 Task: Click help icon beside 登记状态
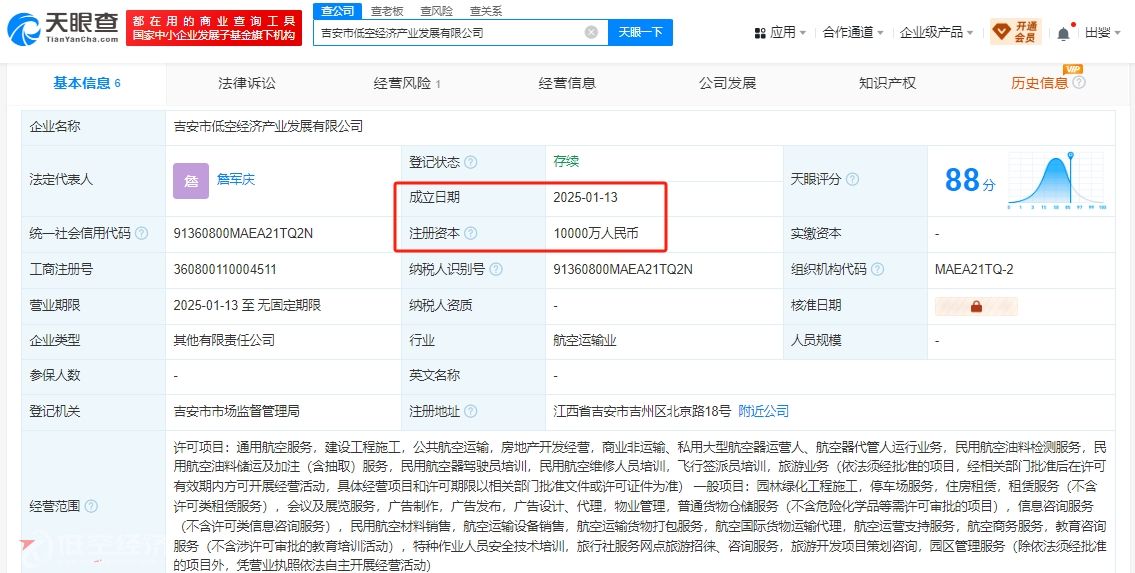[x=471, y=163]
